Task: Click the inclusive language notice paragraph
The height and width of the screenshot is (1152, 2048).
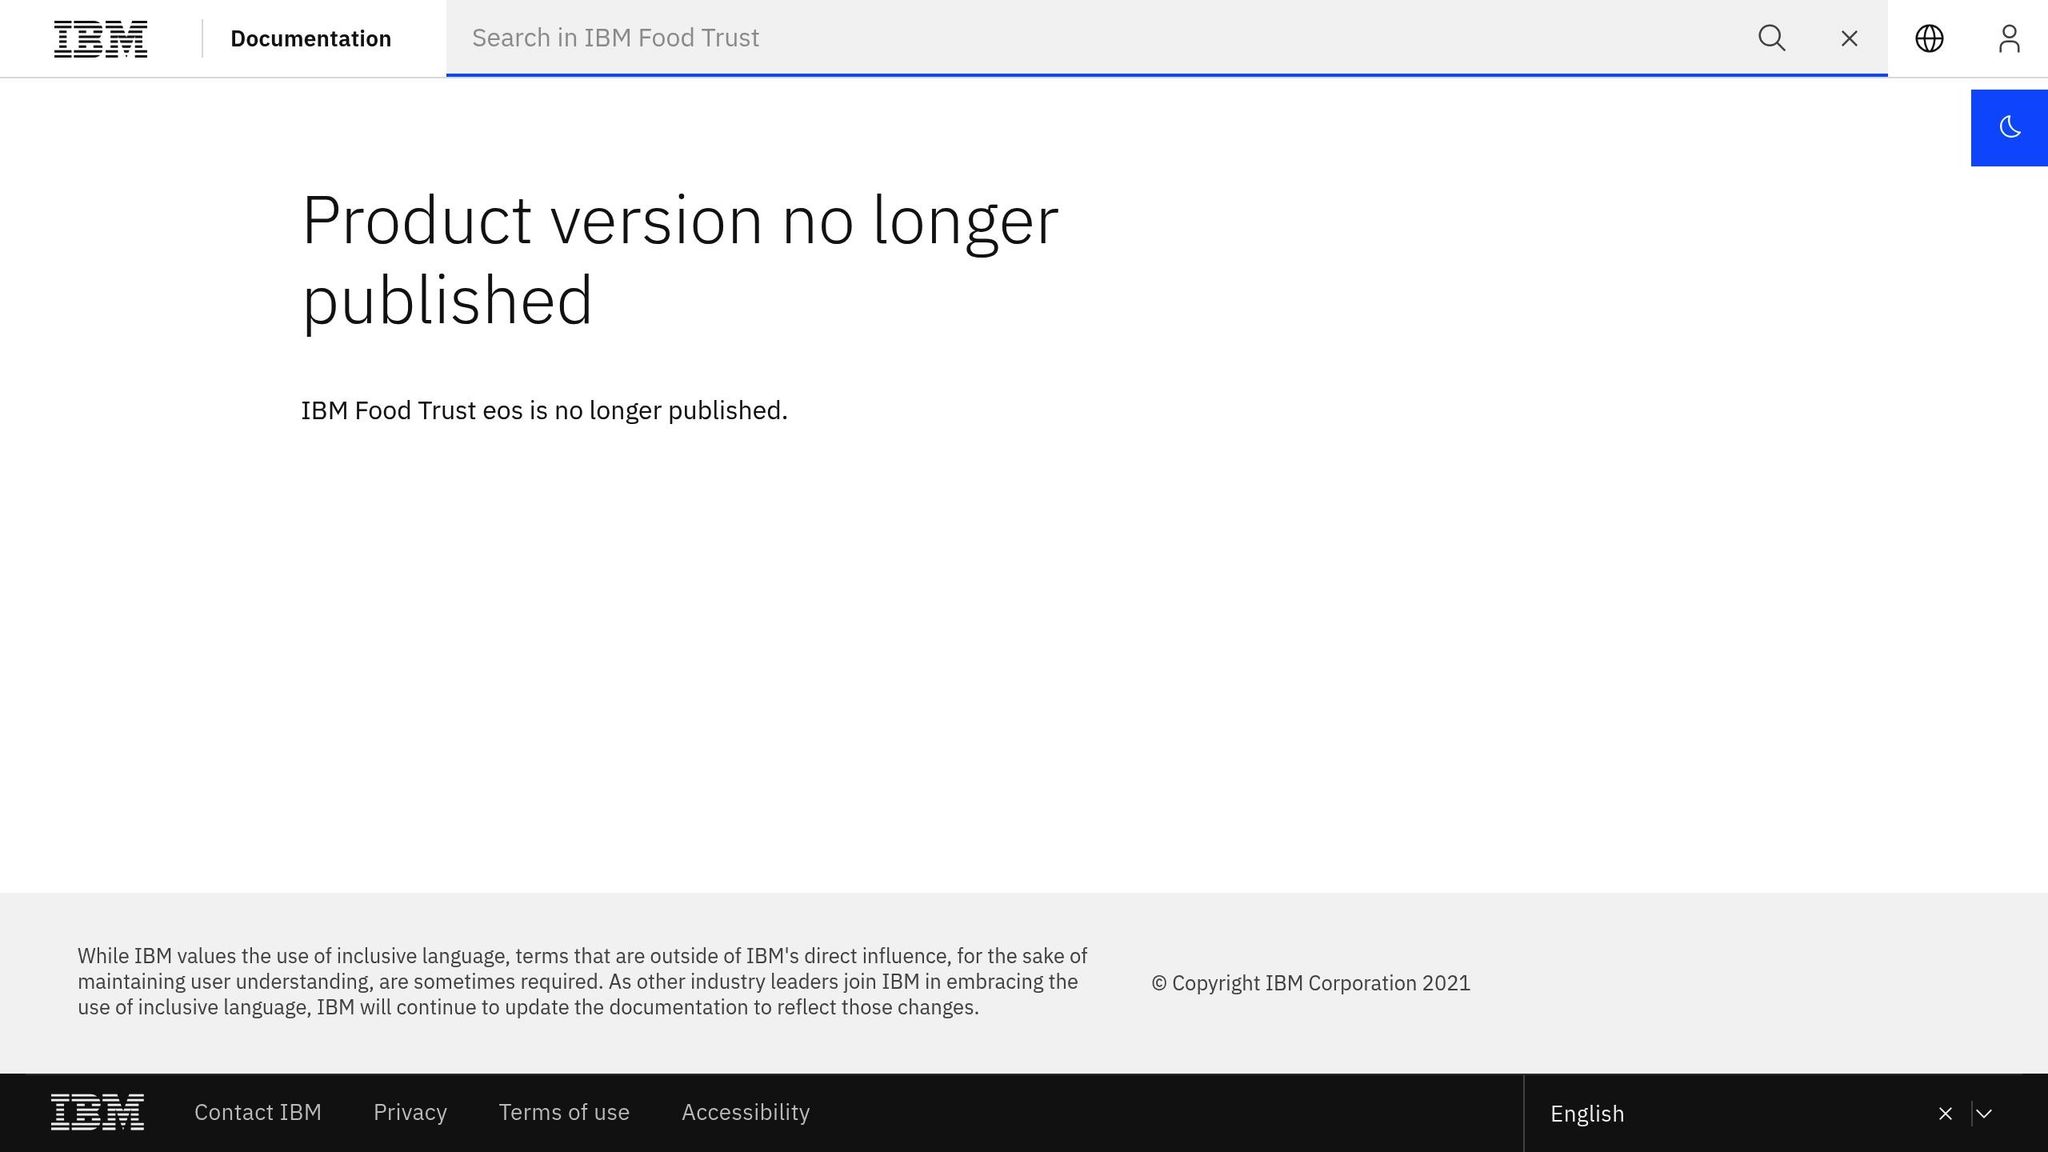Action: [583, 981]
